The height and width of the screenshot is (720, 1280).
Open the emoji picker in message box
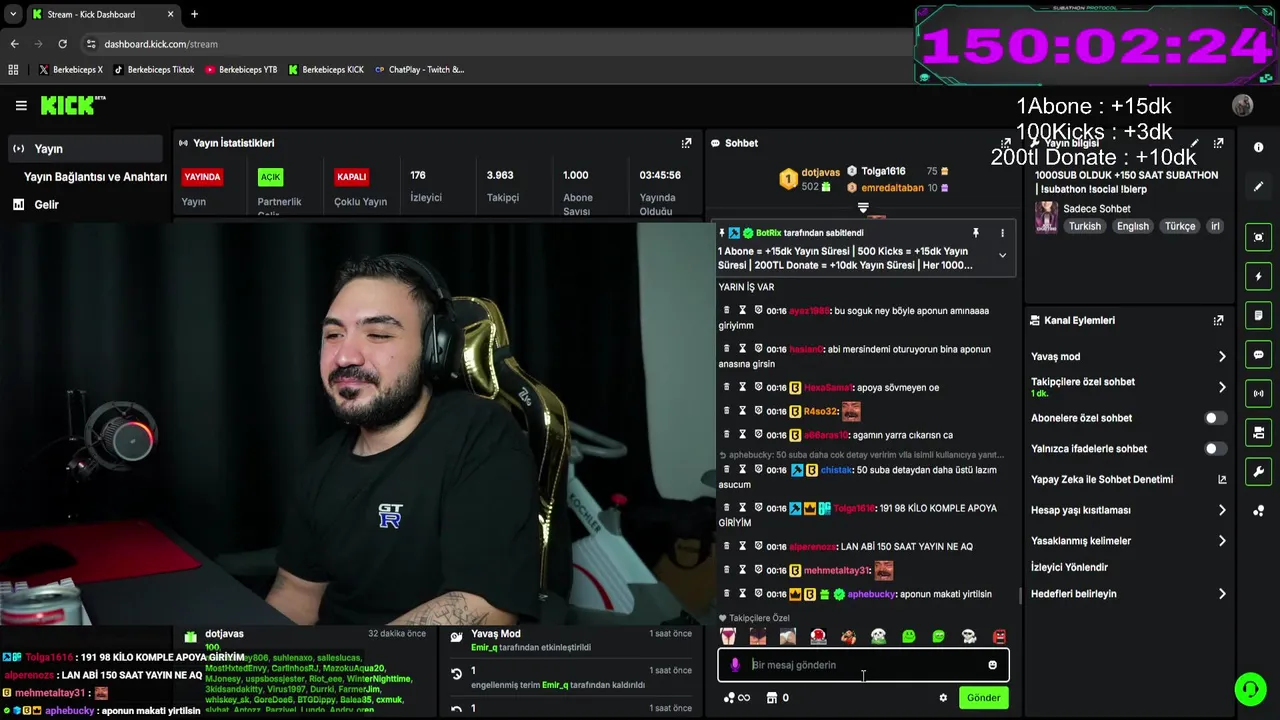(x=992, y=665)
